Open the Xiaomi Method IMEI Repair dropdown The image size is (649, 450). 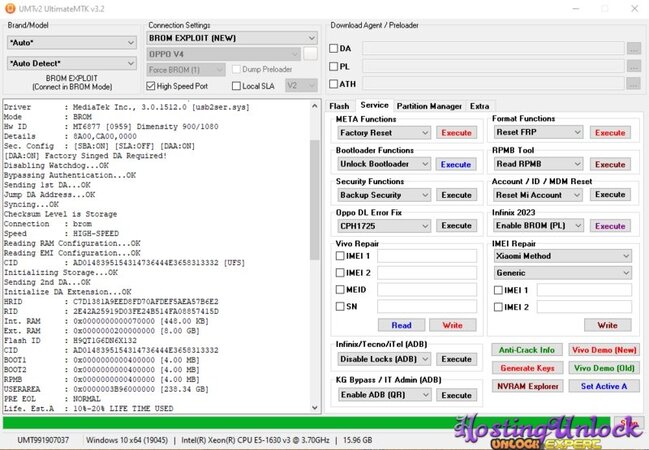(563, 256)
